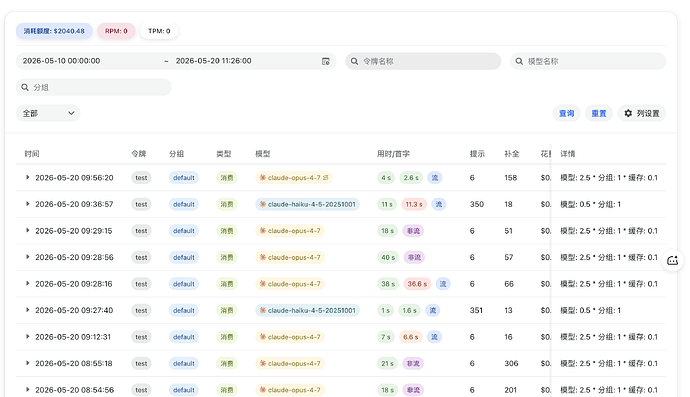Click the floating chat assistant icon
Screen dimensions: 690x397
(x=673, y=260)
